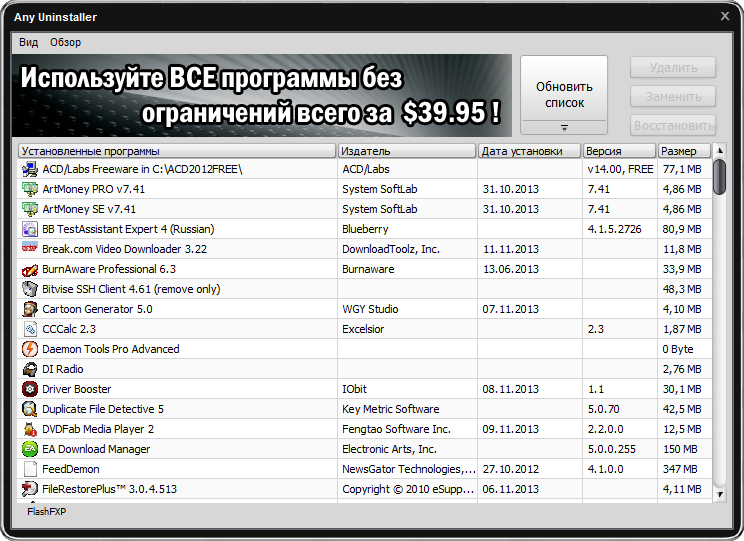Select EA Download Manager program name
This screenshot has width=744, height=541.
[96, 449]
